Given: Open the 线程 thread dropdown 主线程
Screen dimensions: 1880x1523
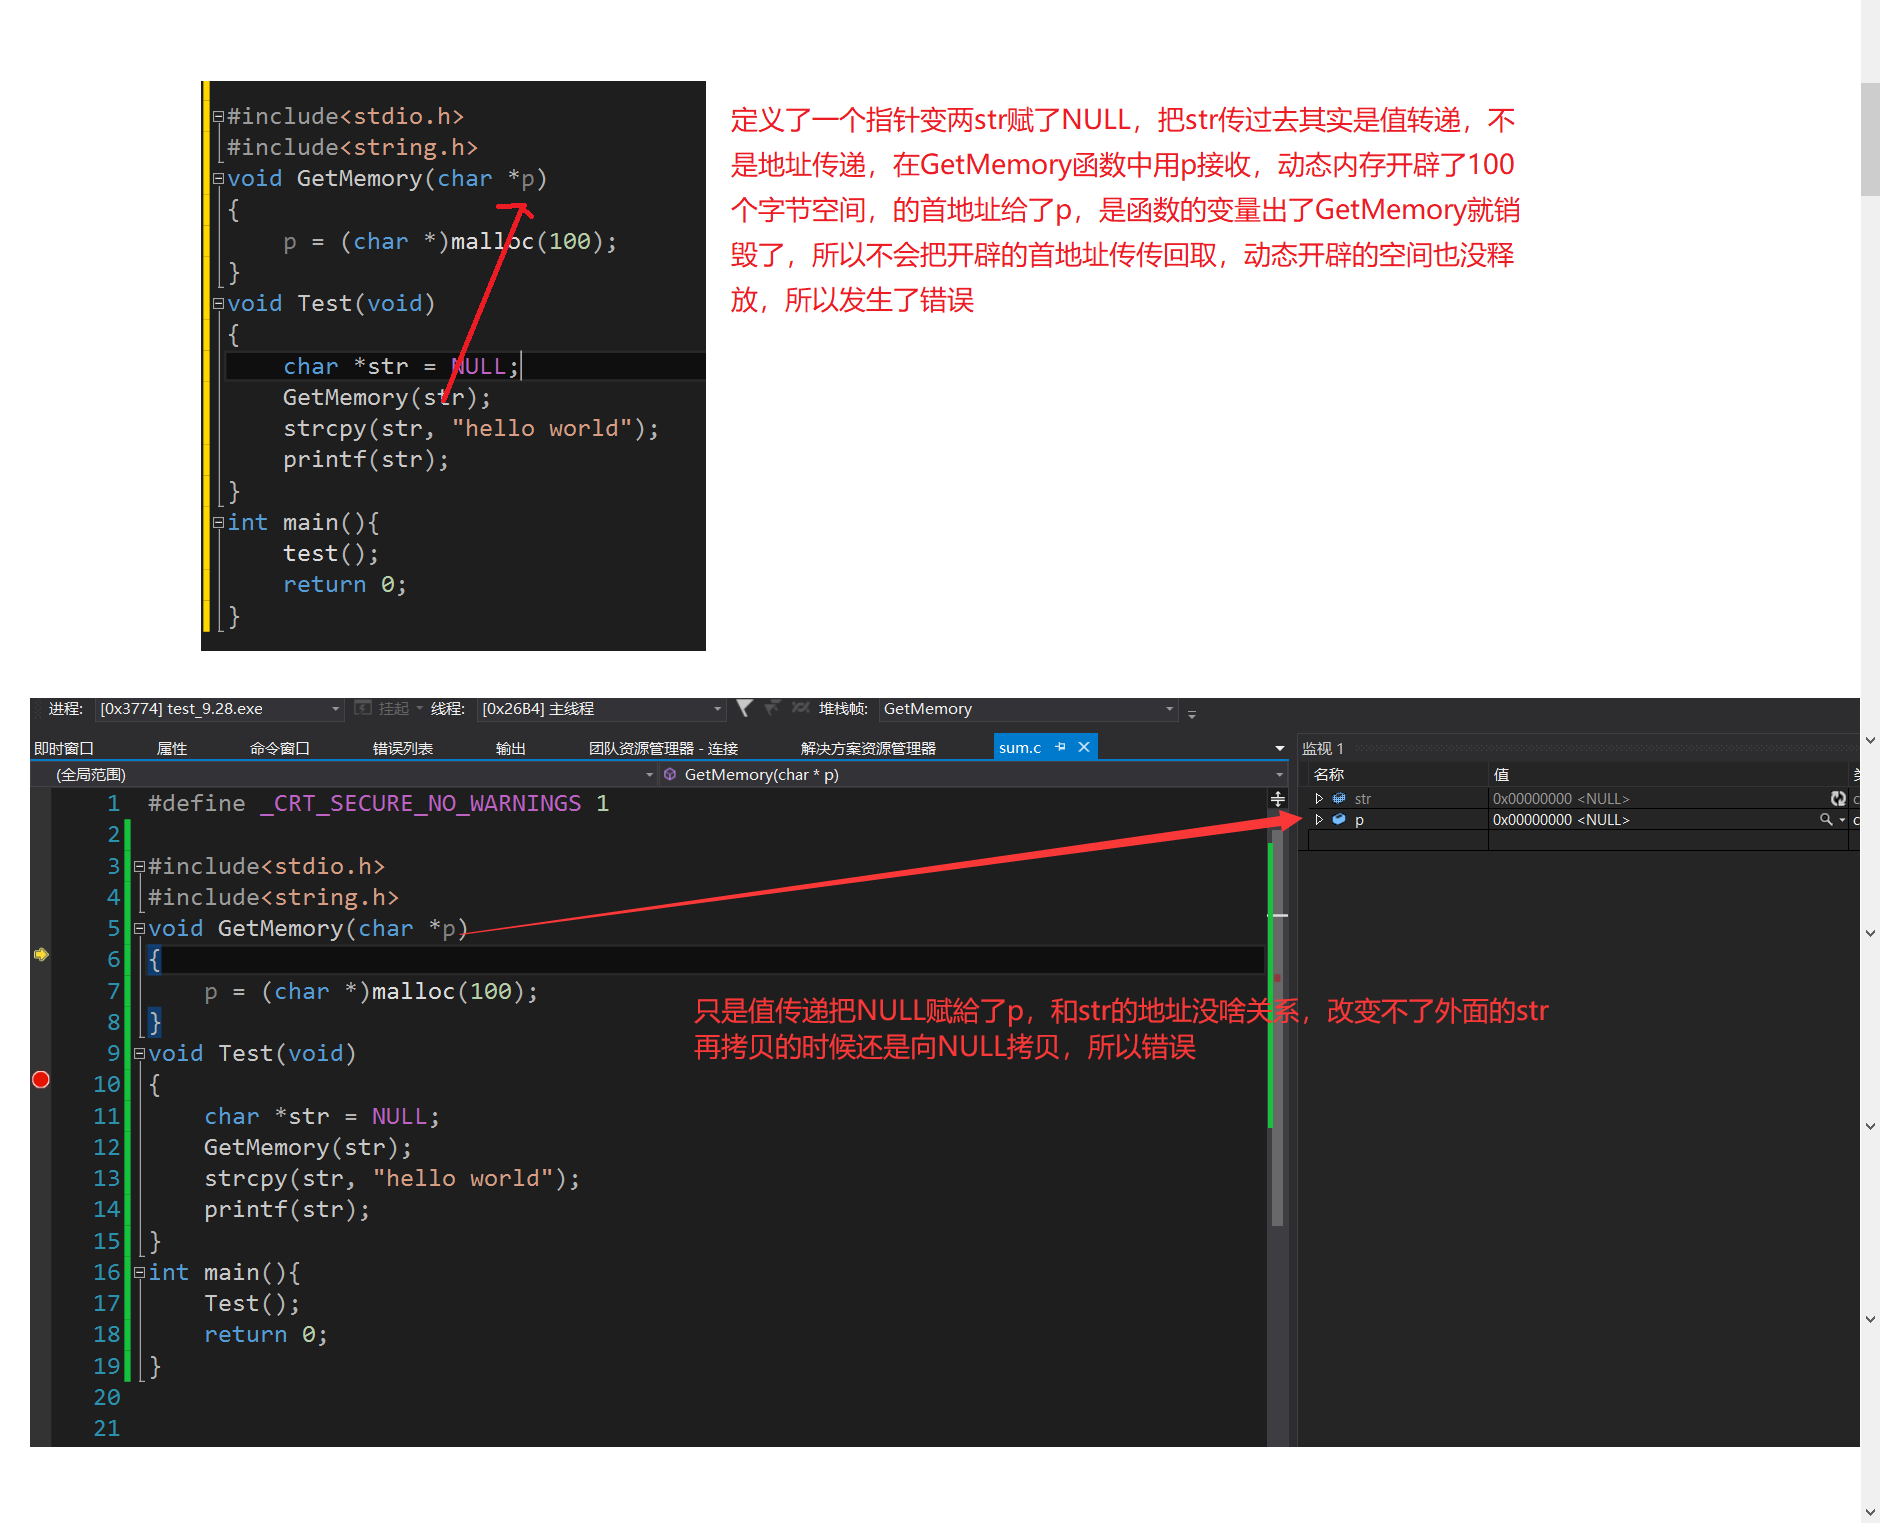Looking at the screenshot, I should click(x=601, y=709).
